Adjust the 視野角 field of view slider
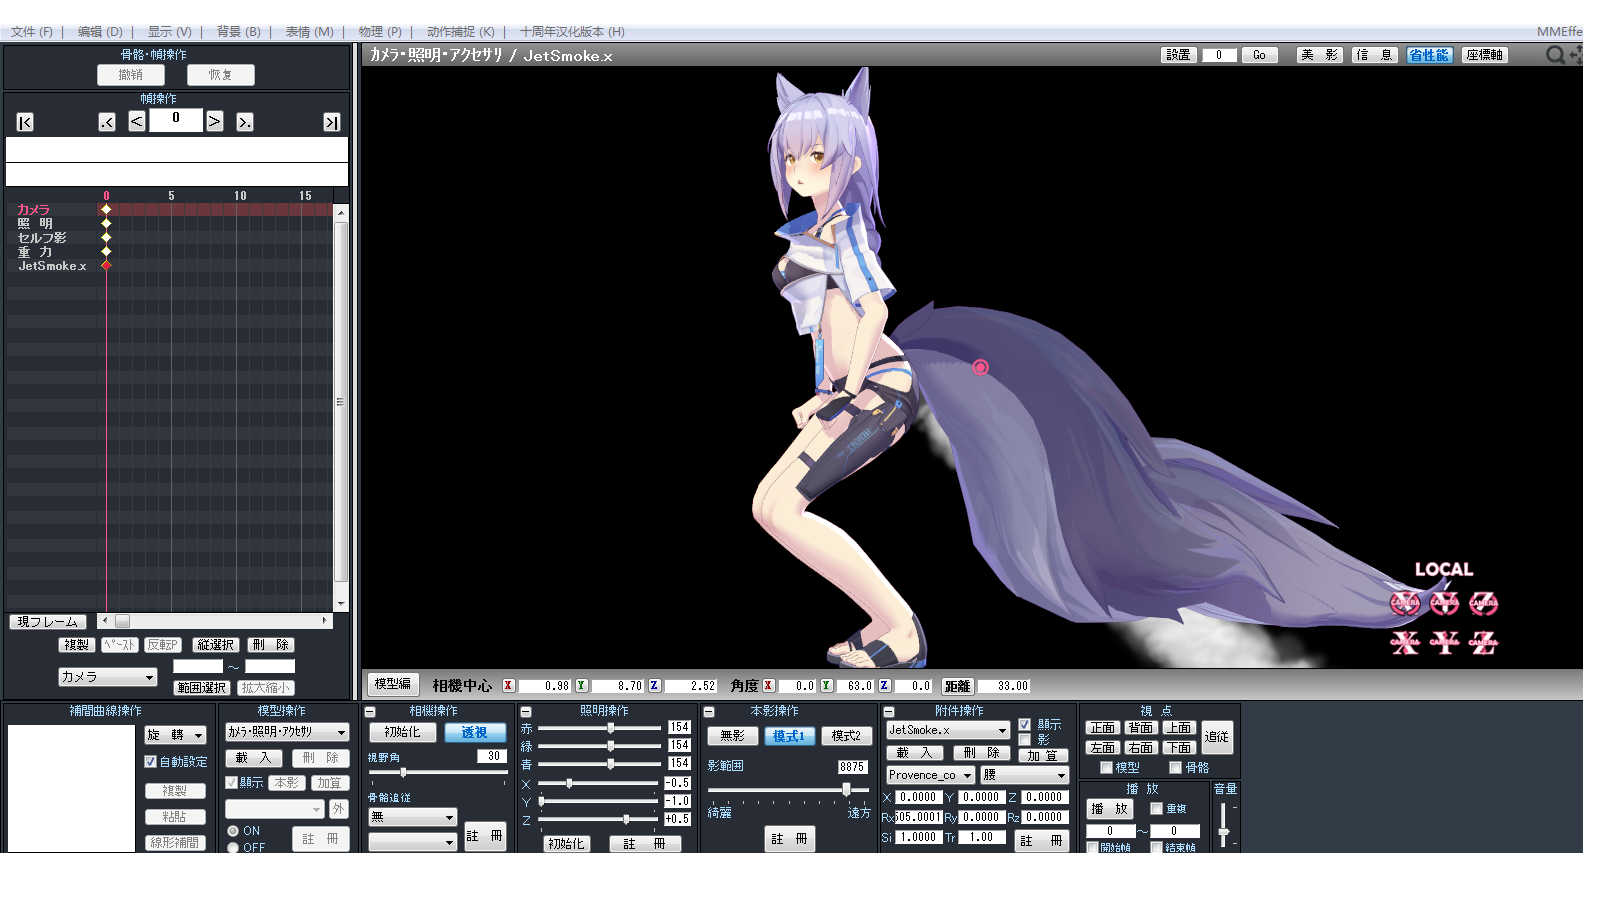This screenshot has height=900, width=1600. 404,772
